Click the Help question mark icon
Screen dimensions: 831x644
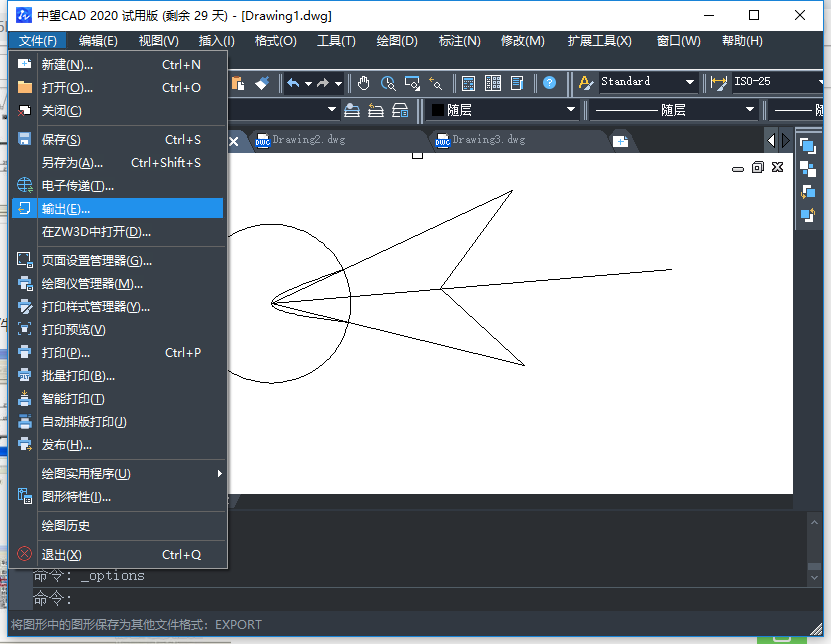pyautogui.click(x=549, y=83)
